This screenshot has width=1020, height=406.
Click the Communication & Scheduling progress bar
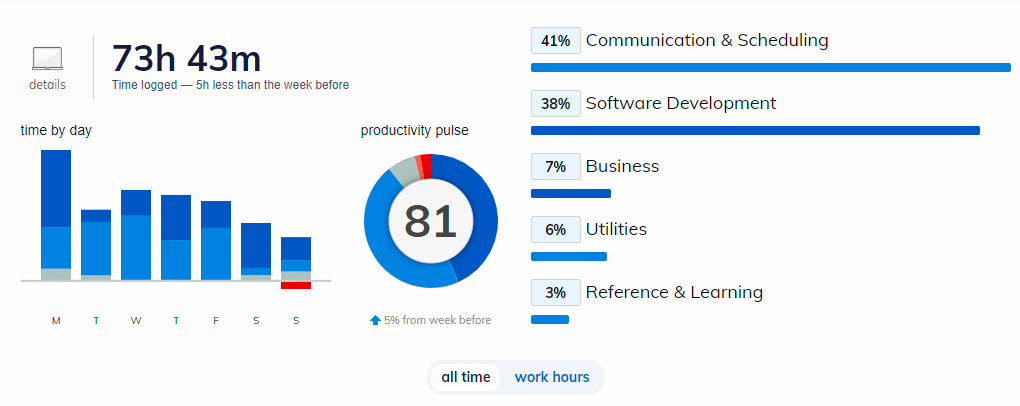770,68
